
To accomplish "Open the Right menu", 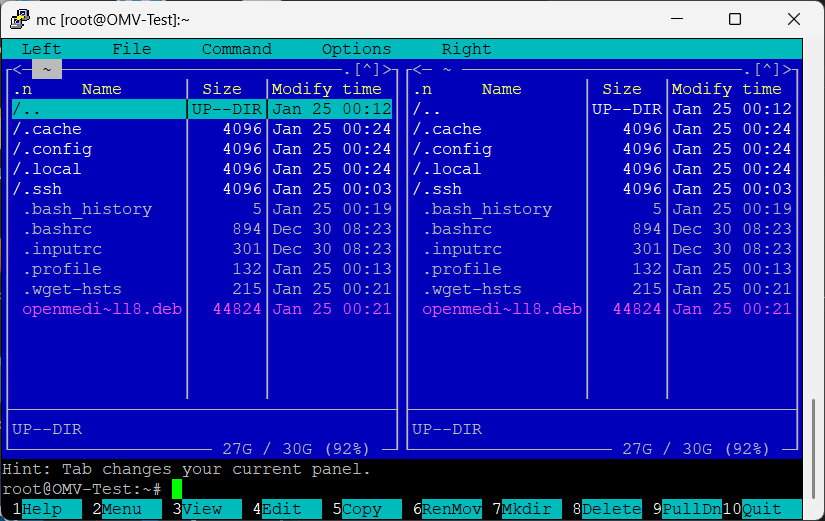I will 466,49.
